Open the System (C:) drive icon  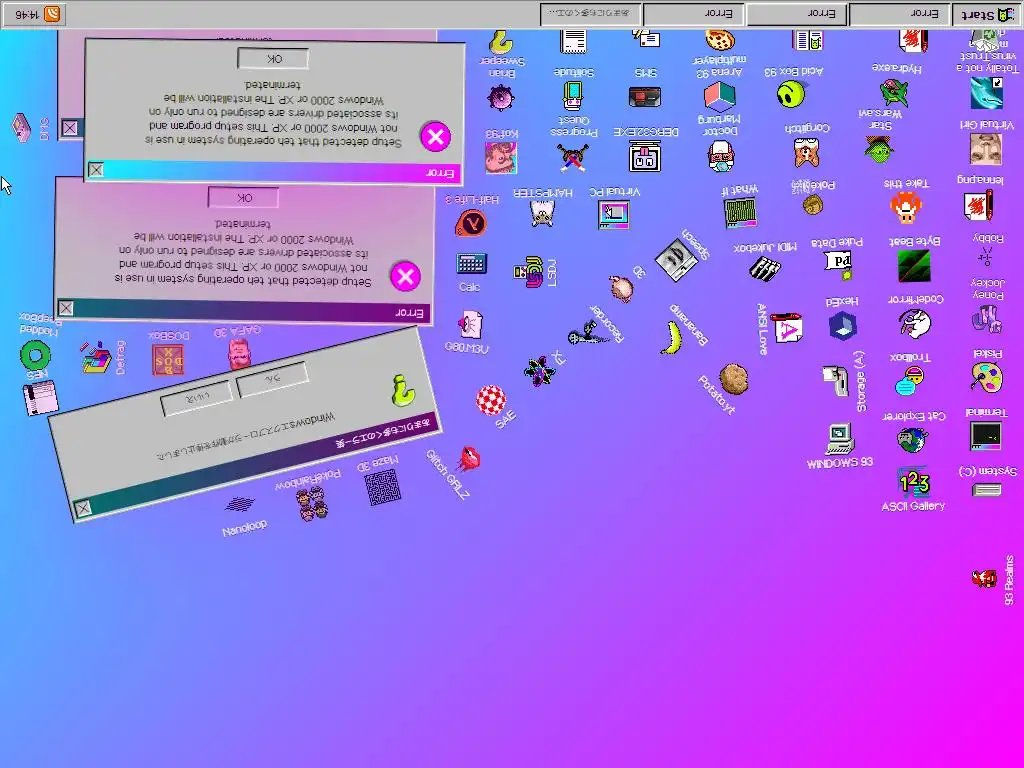(986, 490)
